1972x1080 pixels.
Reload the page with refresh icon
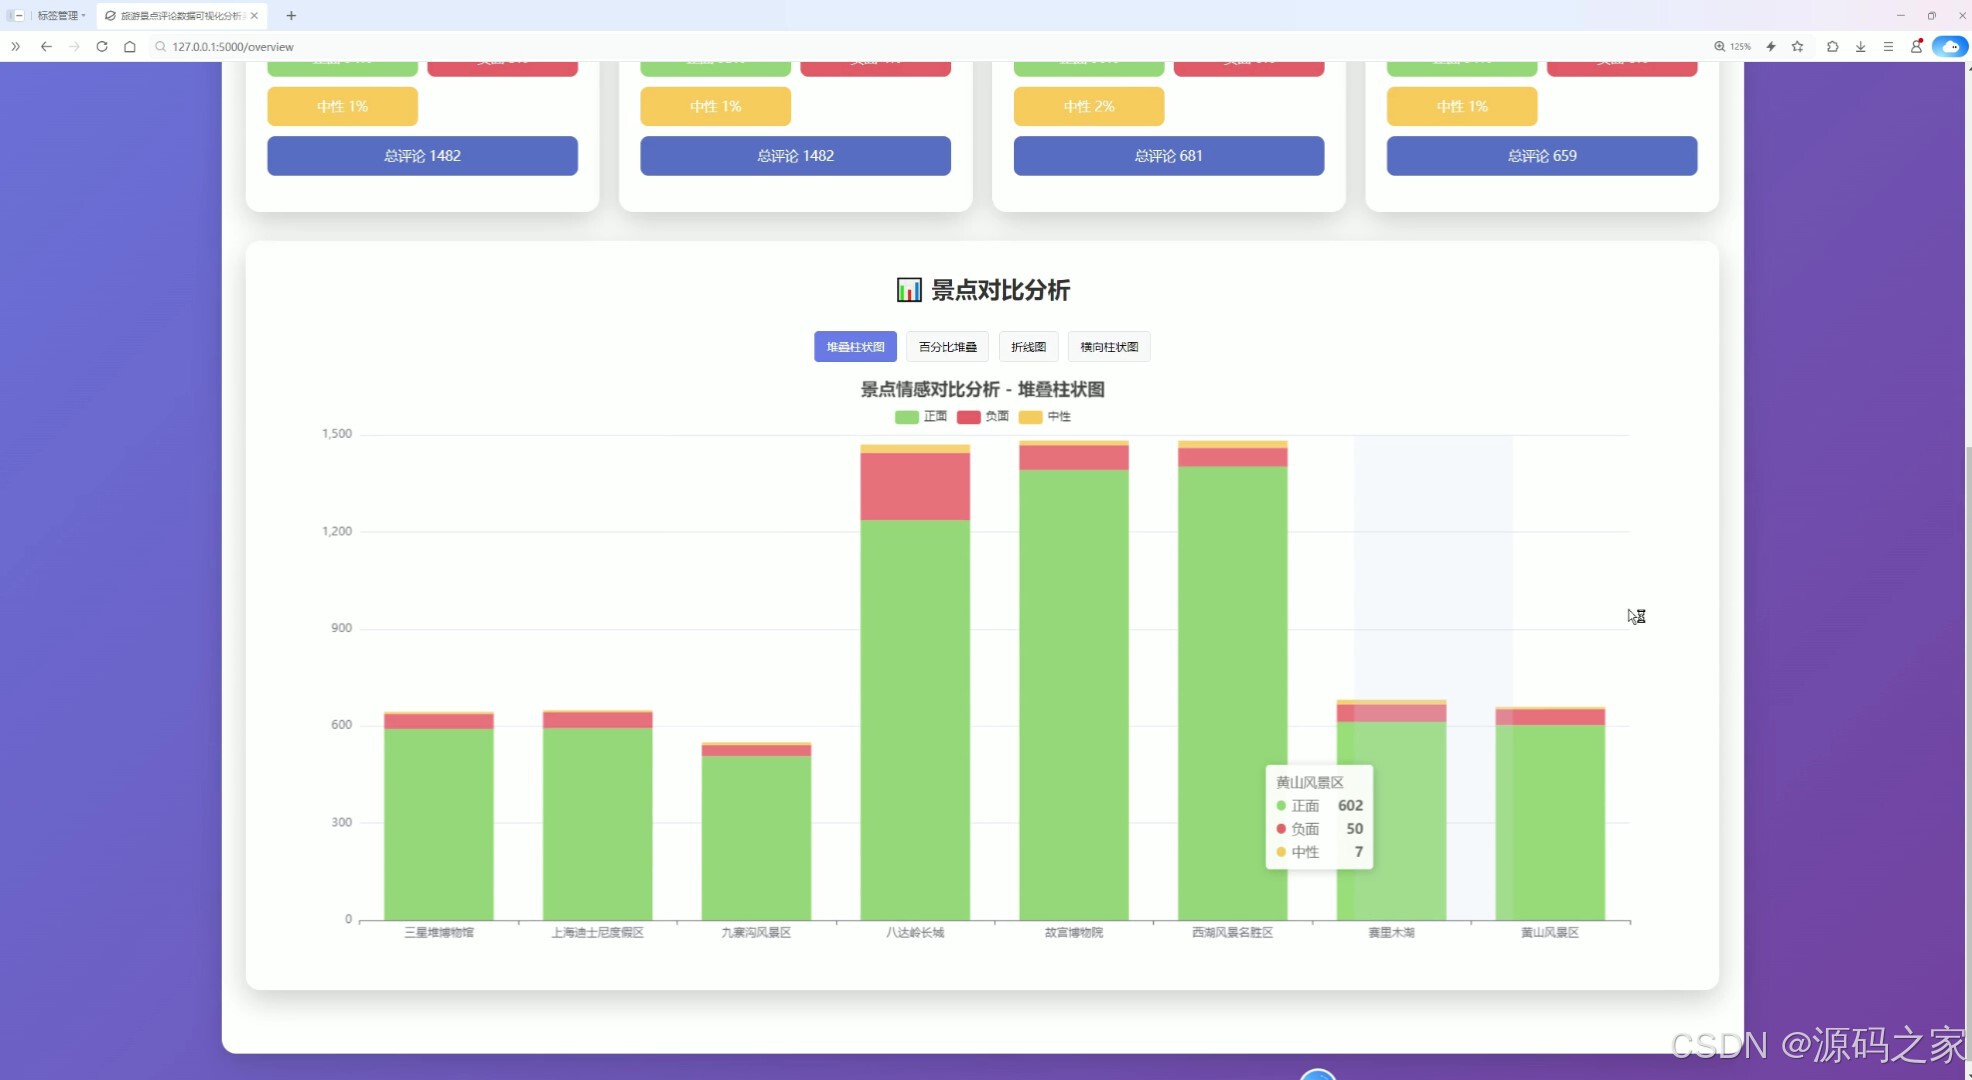(102, 46)
